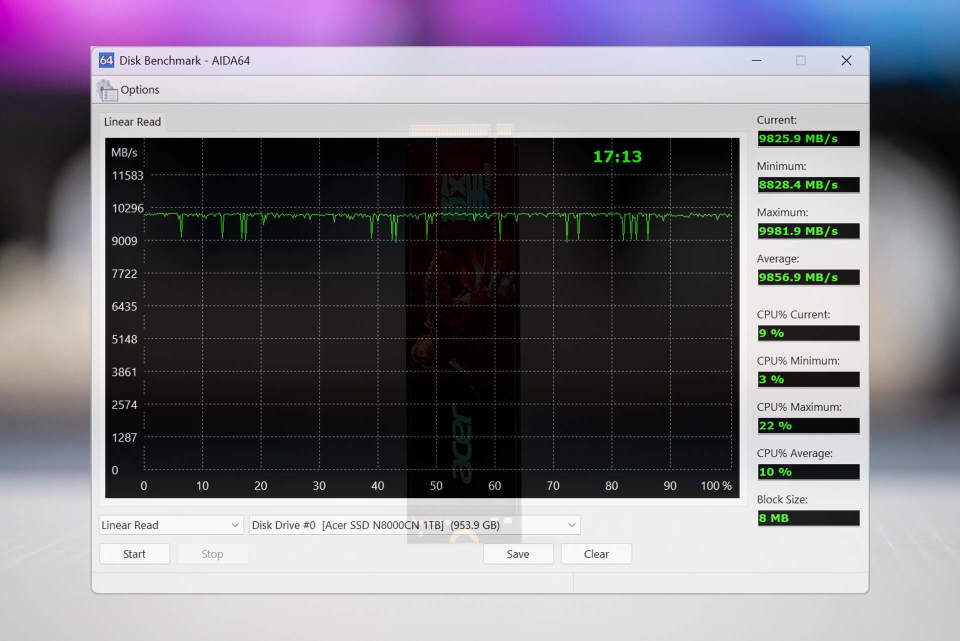Click the Average value 9856.9 MB/s
The image size is (960, 641).
click(808, 277)
